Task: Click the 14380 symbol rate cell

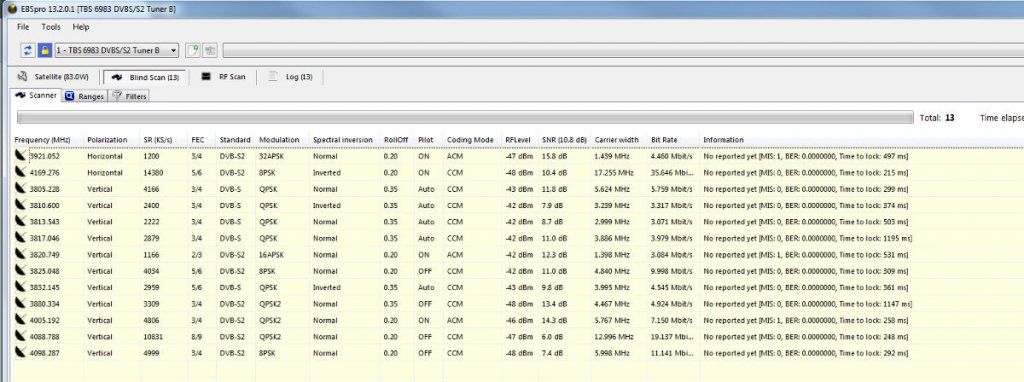Action: tap(153, 172)
